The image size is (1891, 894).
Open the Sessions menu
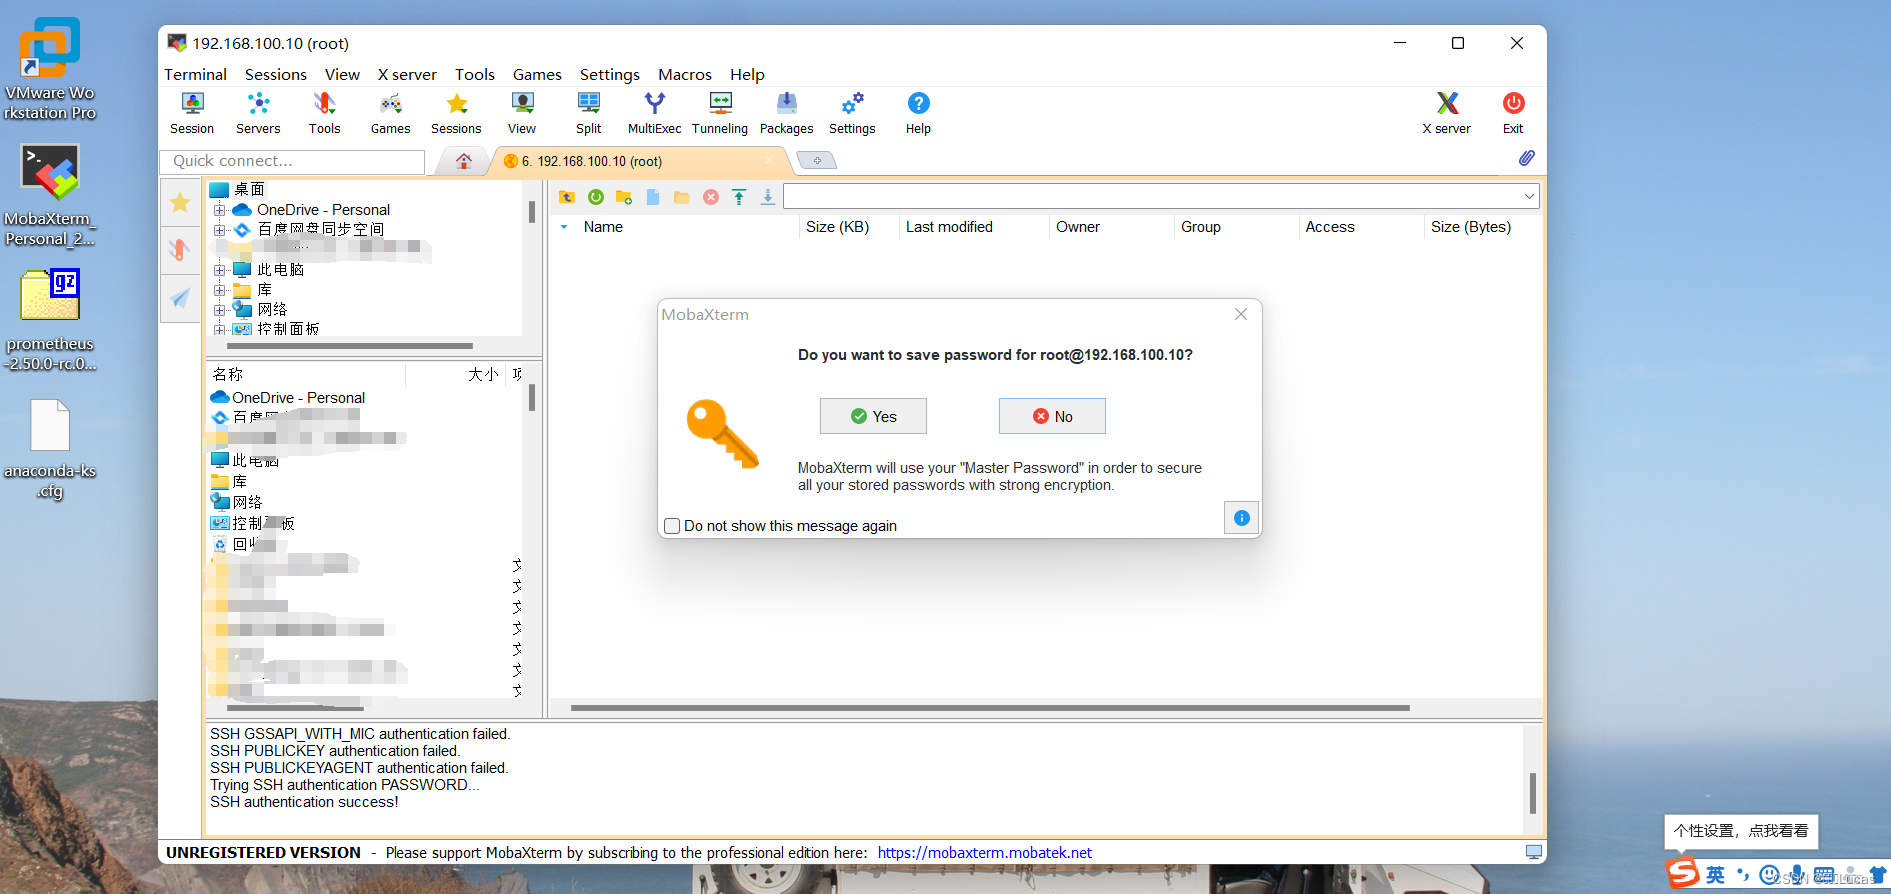(276, 75)
